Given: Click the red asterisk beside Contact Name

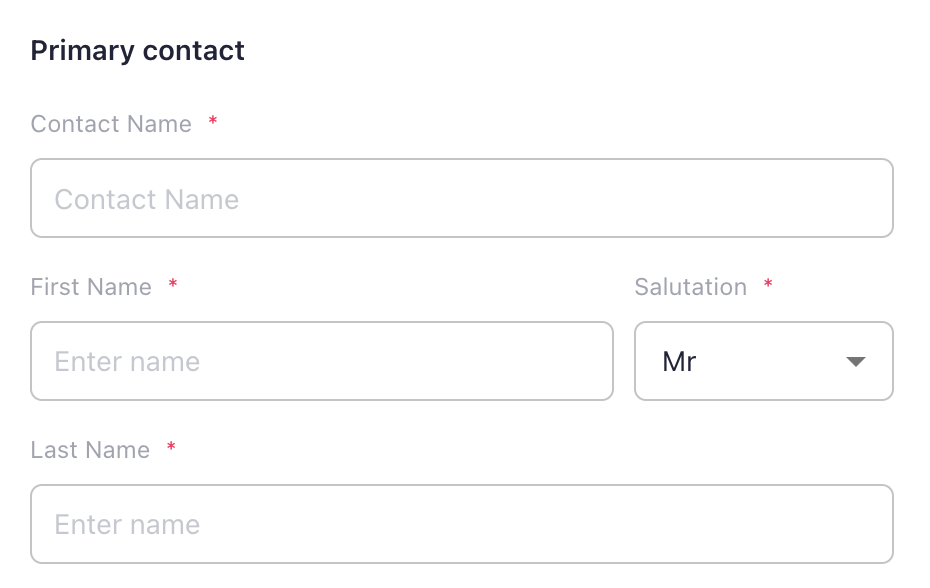Looking at the screenshot, I should pyautogui.click(x=213, y=122).
